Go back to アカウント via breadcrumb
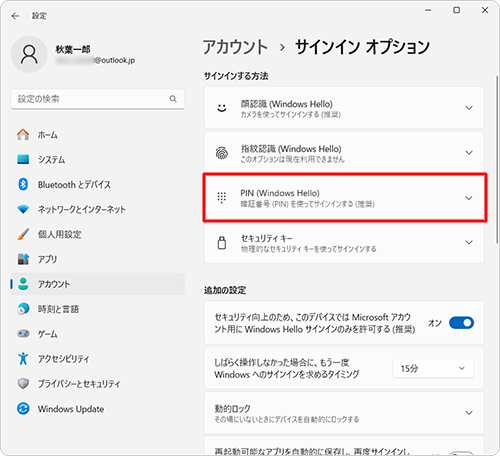Image resolution: width=500 pixels, height=456 pixels. 235,47
